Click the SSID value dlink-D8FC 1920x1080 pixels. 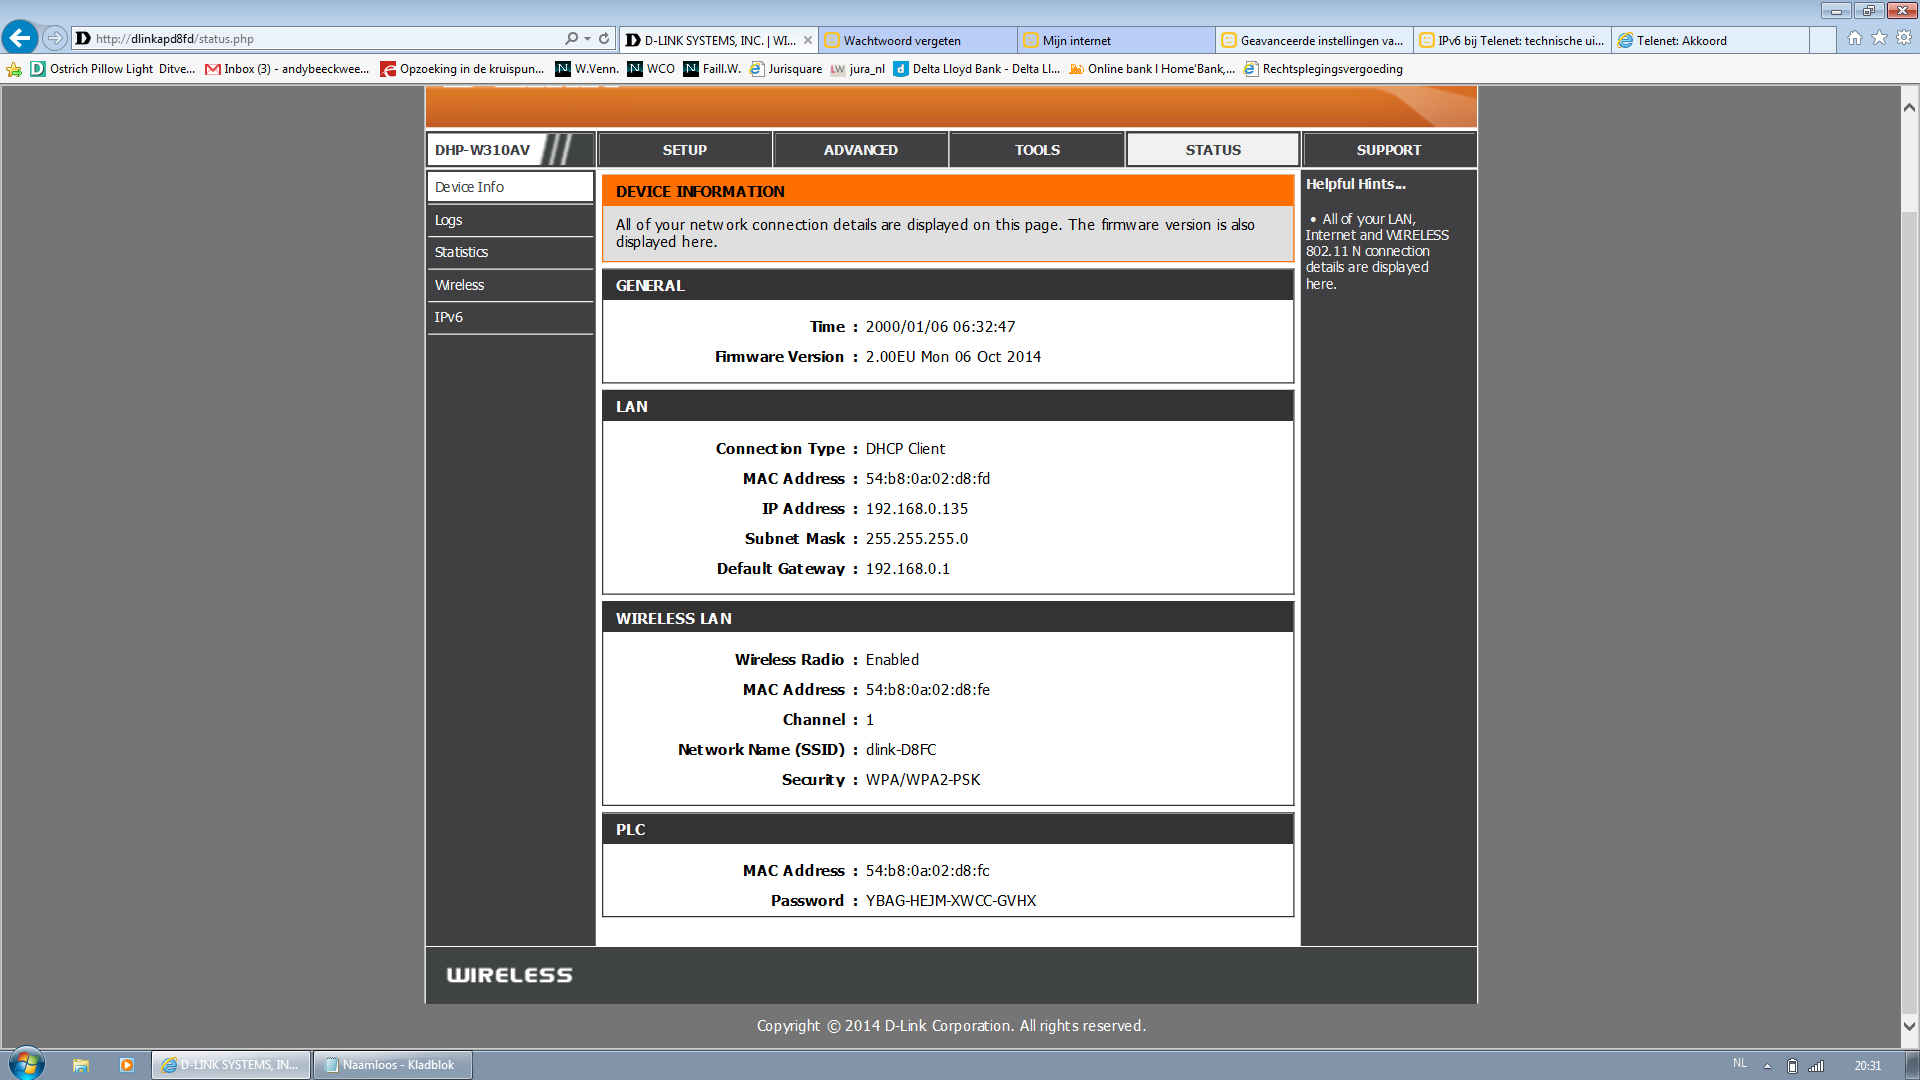click(x=901, y=750)
